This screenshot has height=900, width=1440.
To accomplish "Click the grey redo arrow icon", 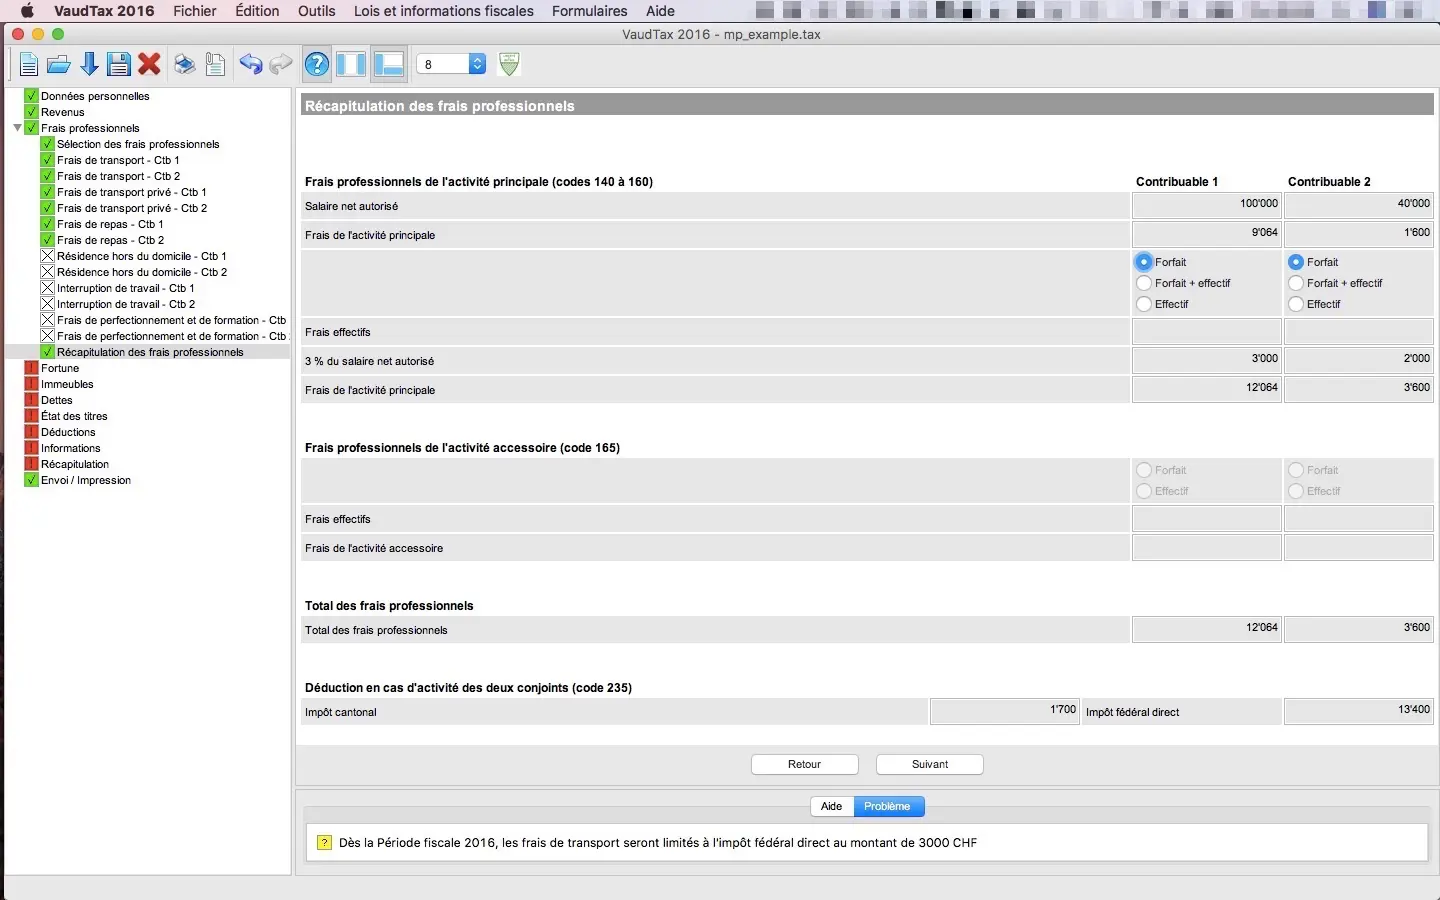I will click(281, 65).
